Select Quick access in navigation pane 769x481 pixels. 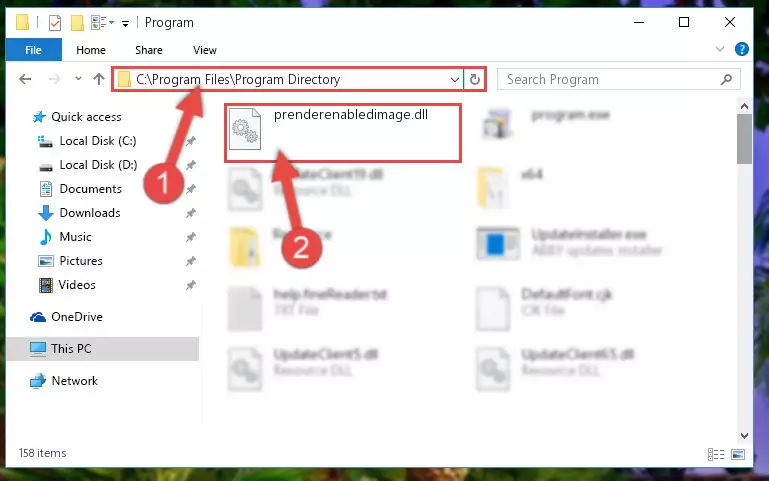[x=86, y=117]
